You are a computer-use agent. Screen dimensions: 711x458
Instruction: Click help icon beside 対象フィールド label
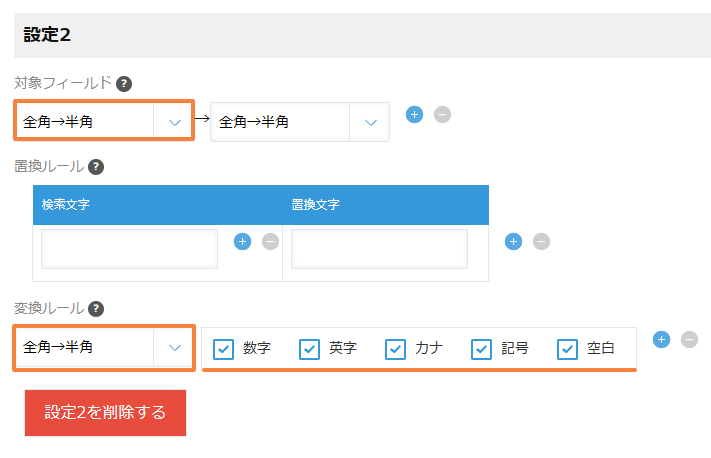click(124, 84)
